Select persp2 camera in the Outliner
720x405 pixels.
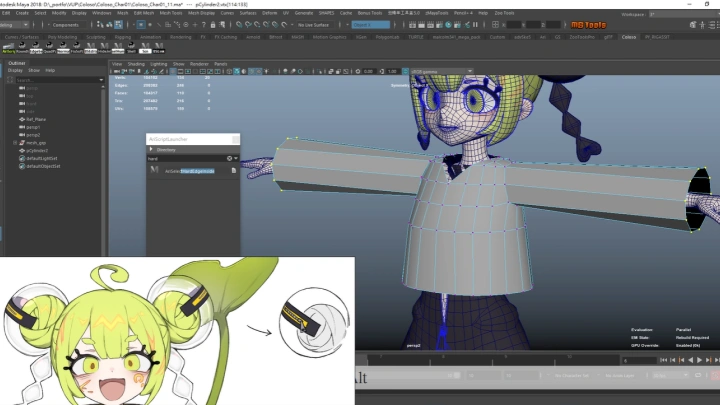click(x=33, y=135)
